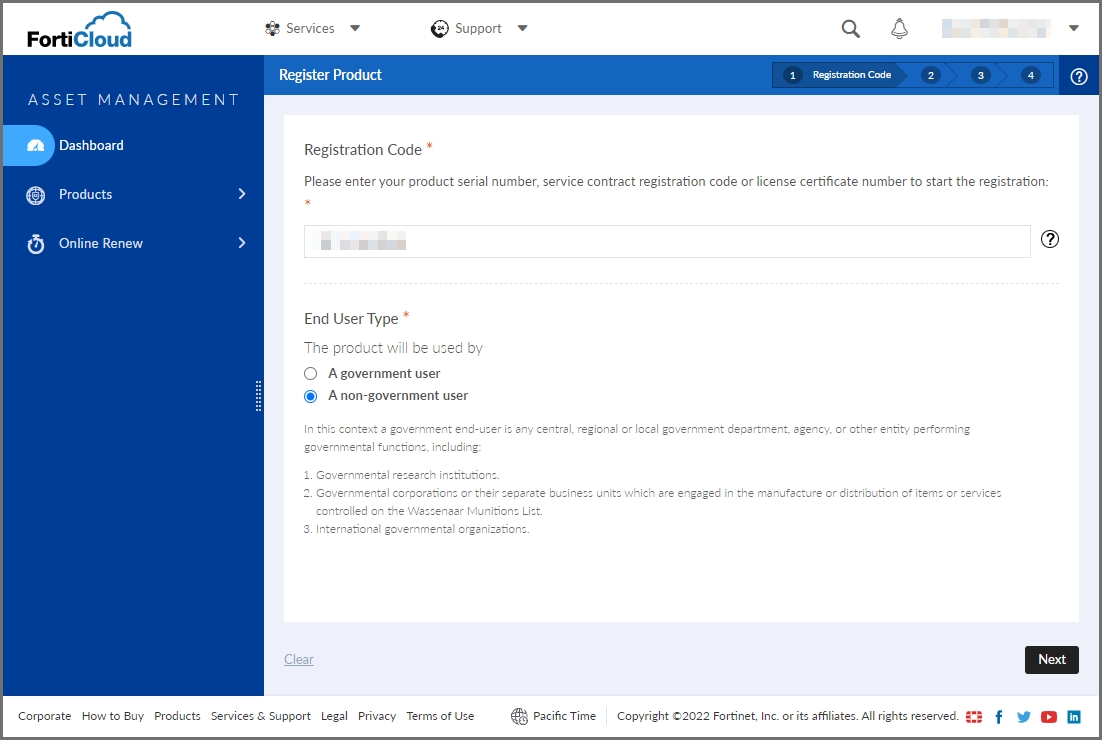The height and width of the screenshot is (740, 1102).
Task: Select the 'A non-government user' option
Action: point(310,395)
